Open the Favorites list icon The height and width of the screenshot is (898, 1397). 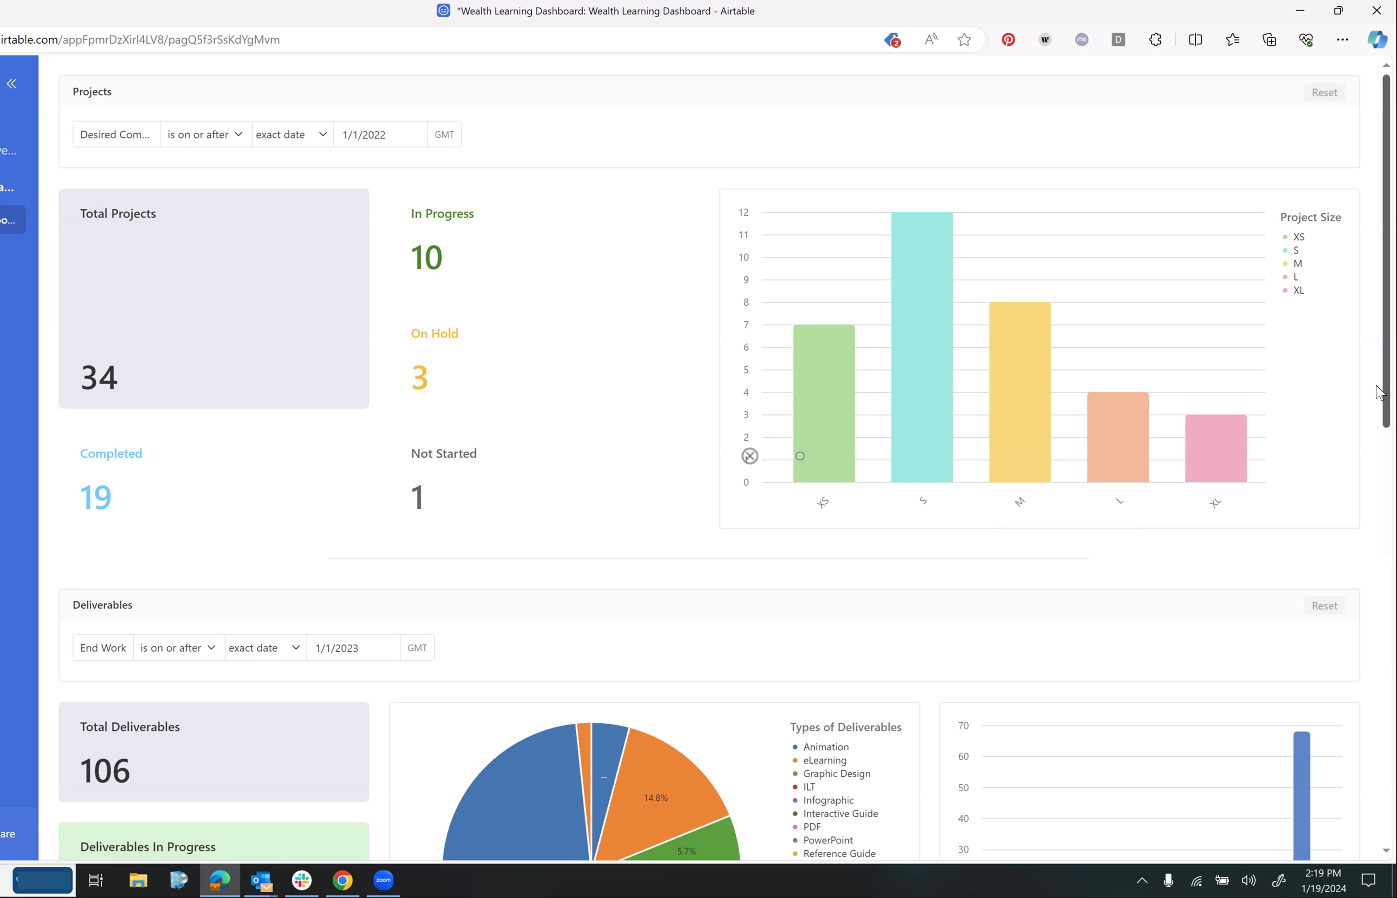pyautogui.click(x=1232, y=40)
